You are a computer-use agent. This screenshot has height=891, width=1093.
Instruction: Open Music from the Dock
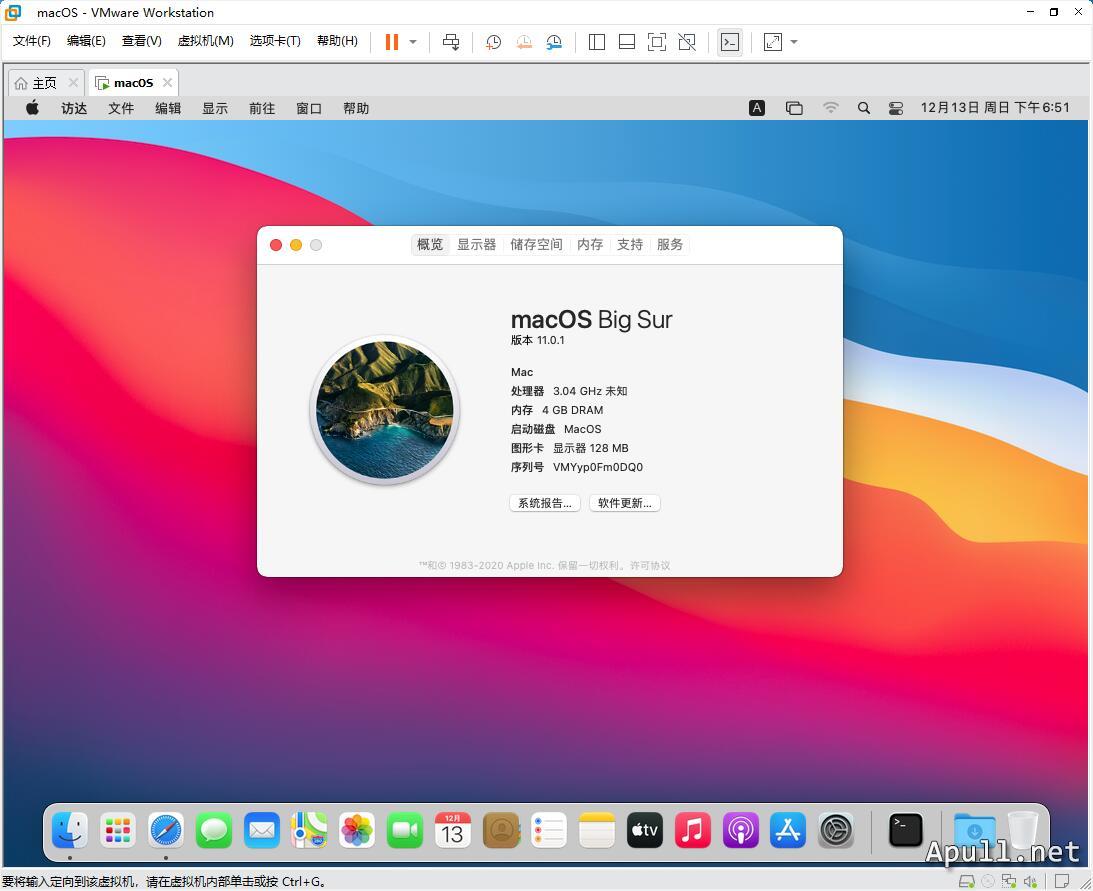pos(692,830)
